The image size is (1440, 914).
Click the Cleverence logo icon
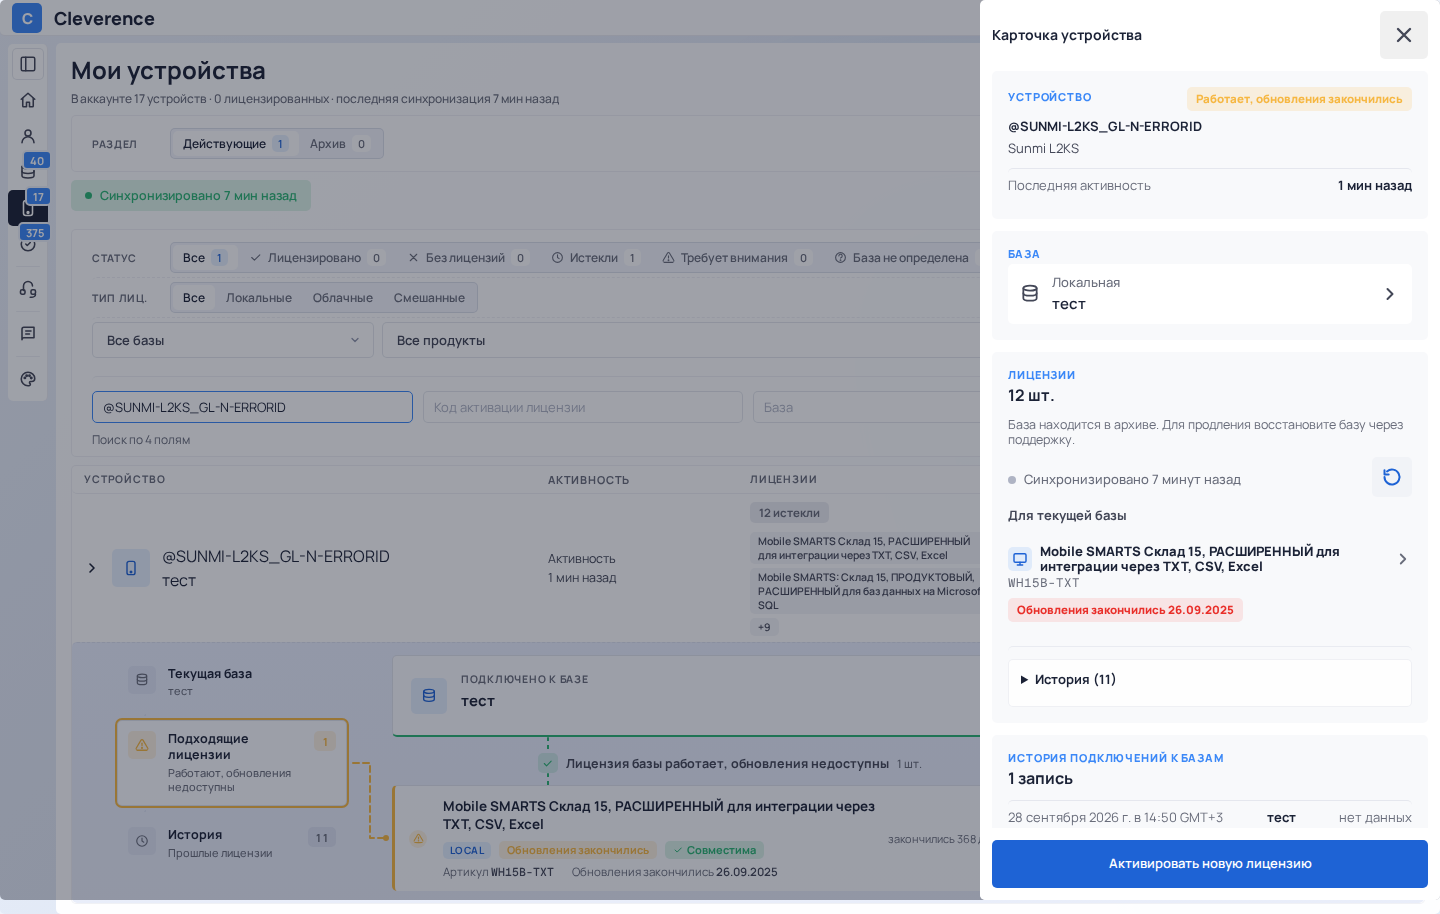27,18
